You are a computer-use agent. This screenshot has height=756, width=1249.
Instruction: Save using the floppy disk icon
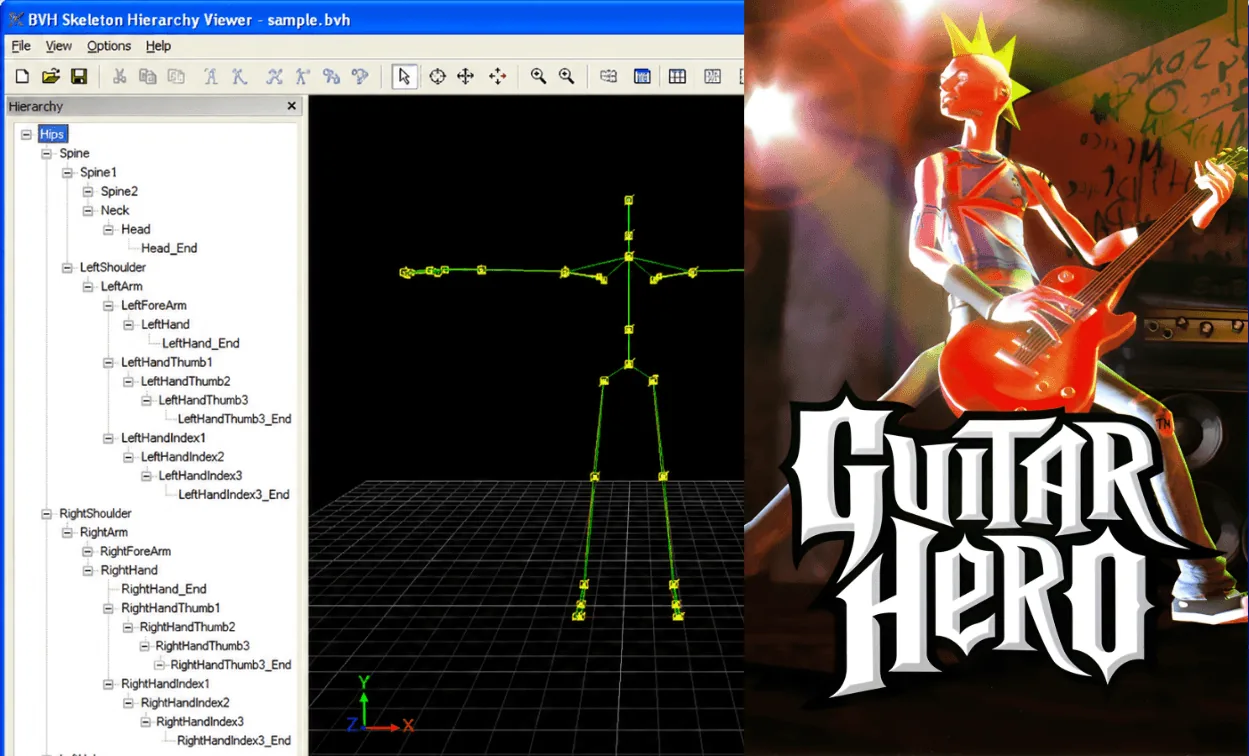point(79,76)
